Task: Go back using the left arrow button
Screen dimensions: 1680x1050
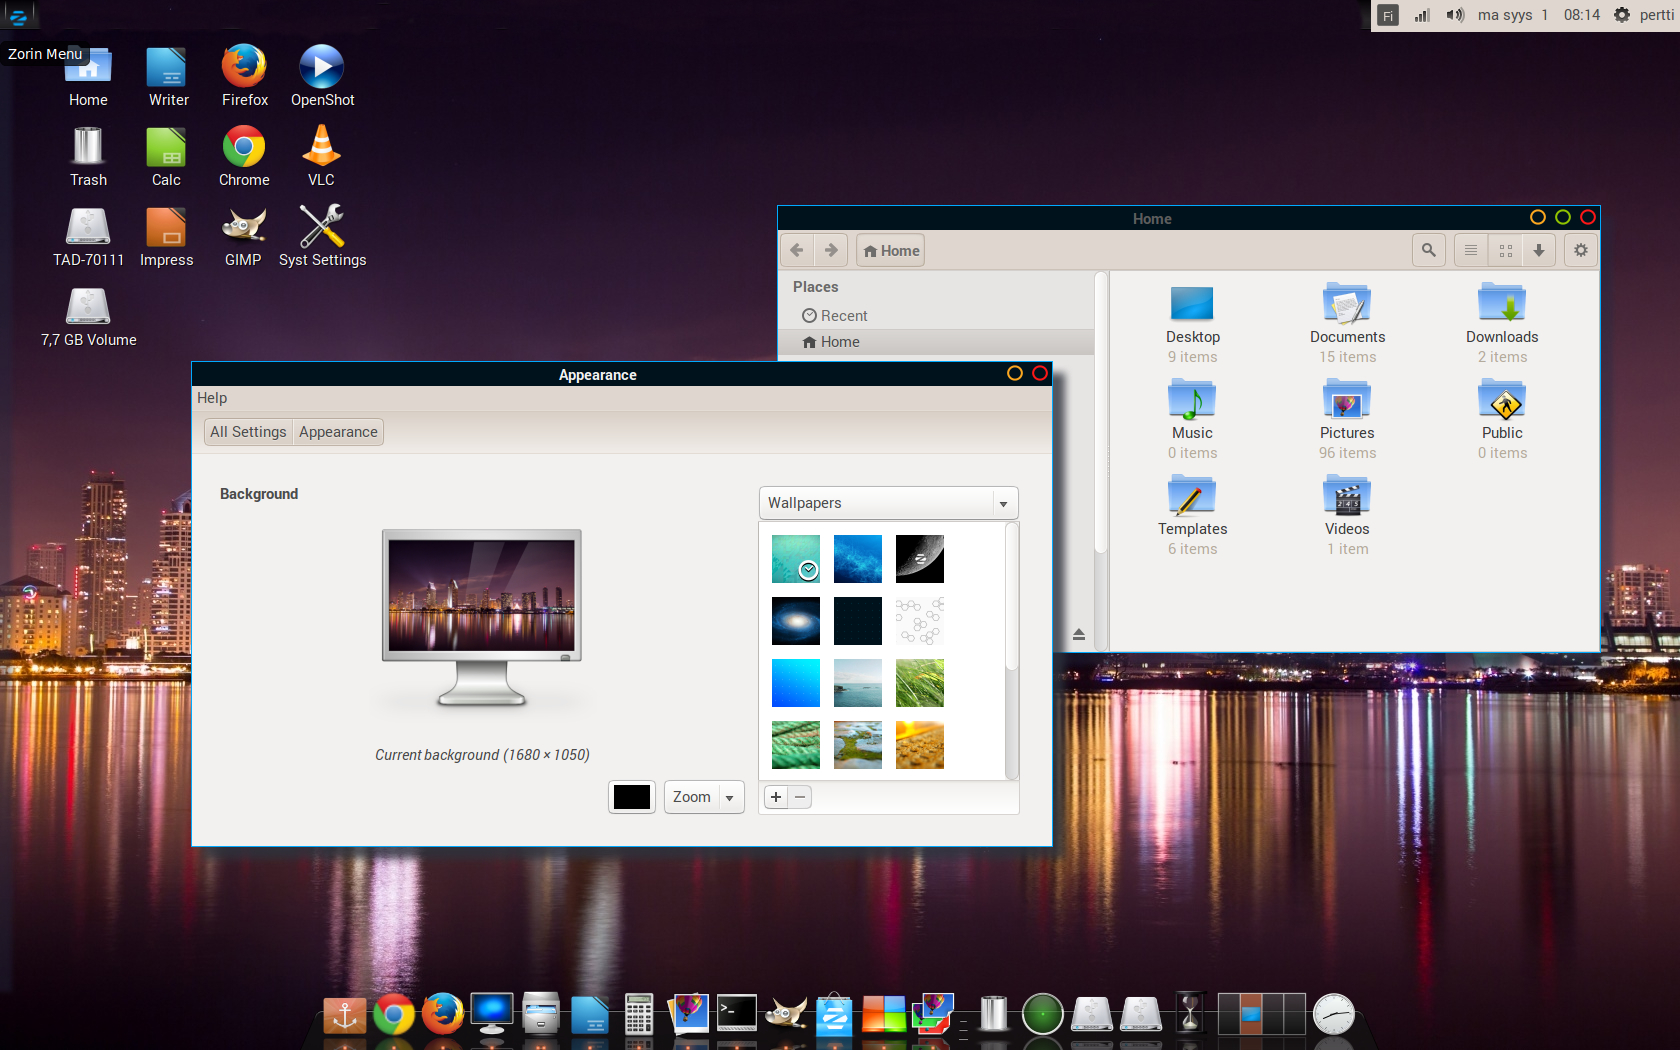Action: pos(797,250)
